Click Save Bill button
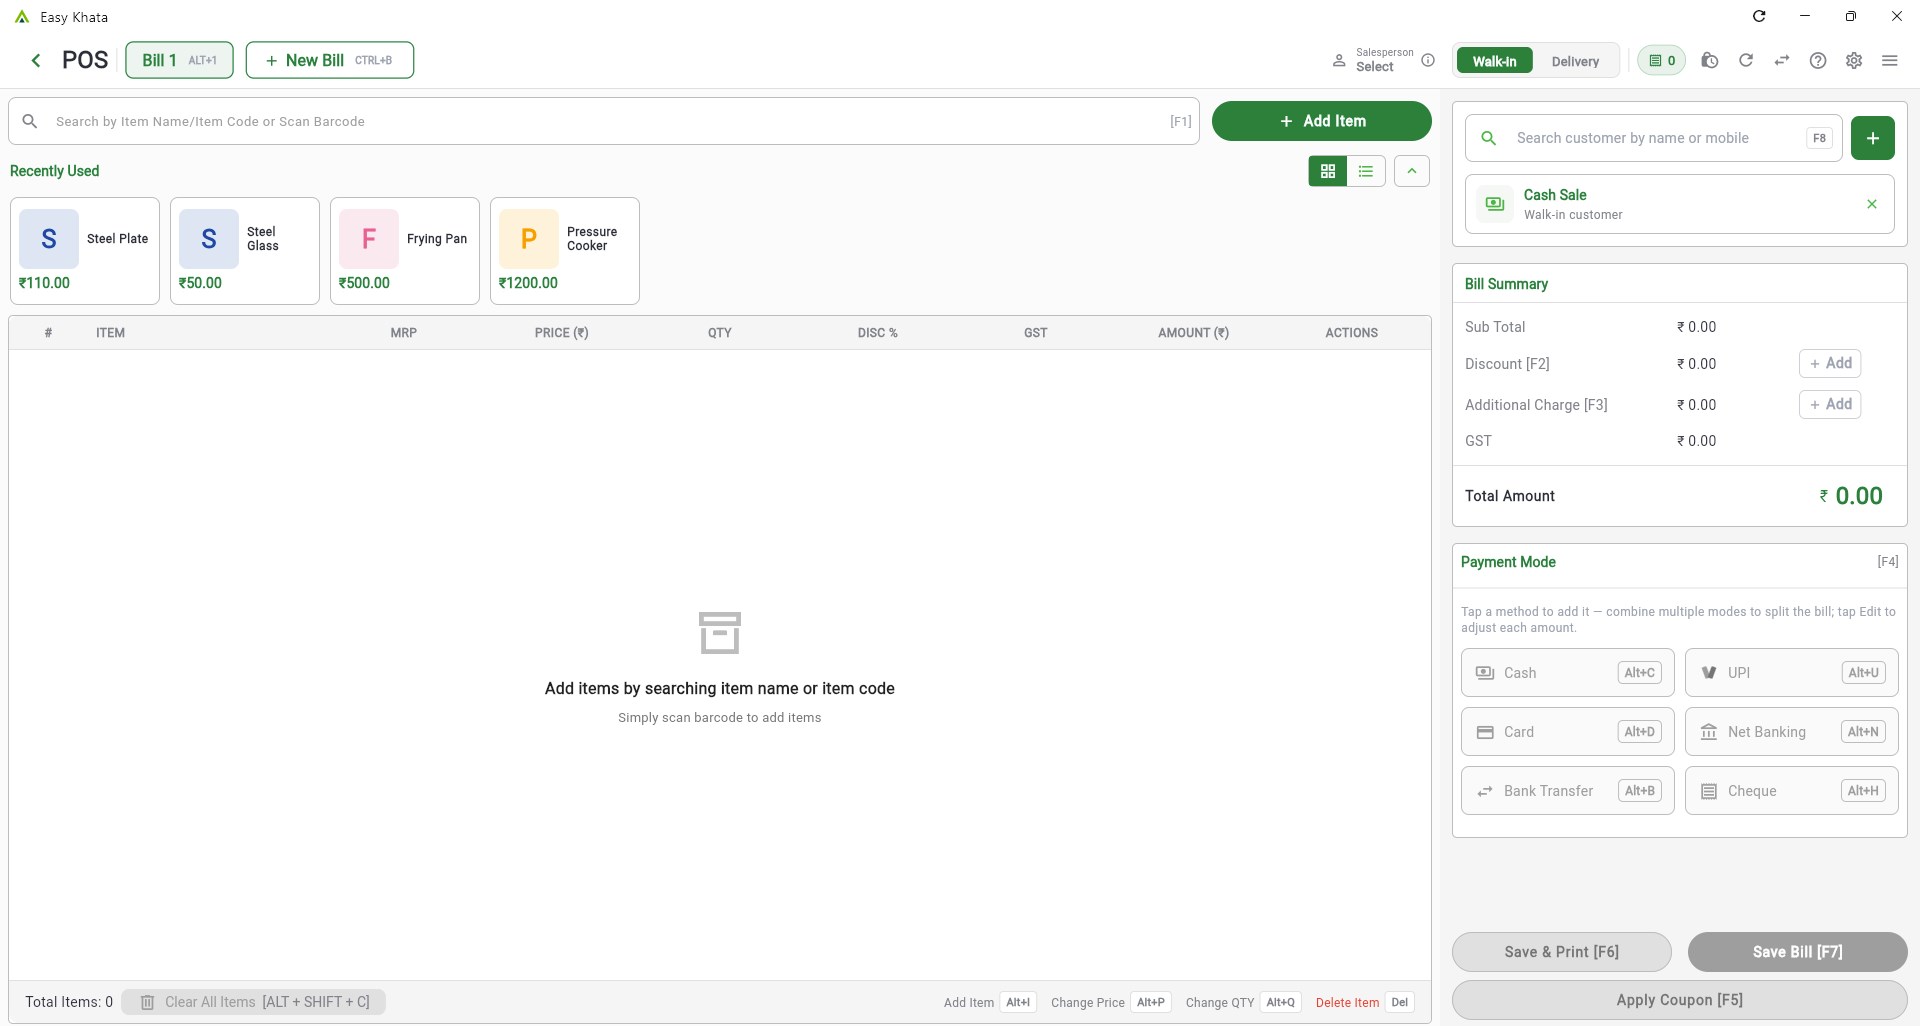Viewport: 1920px width, 1026px height. pos(1797,952)
